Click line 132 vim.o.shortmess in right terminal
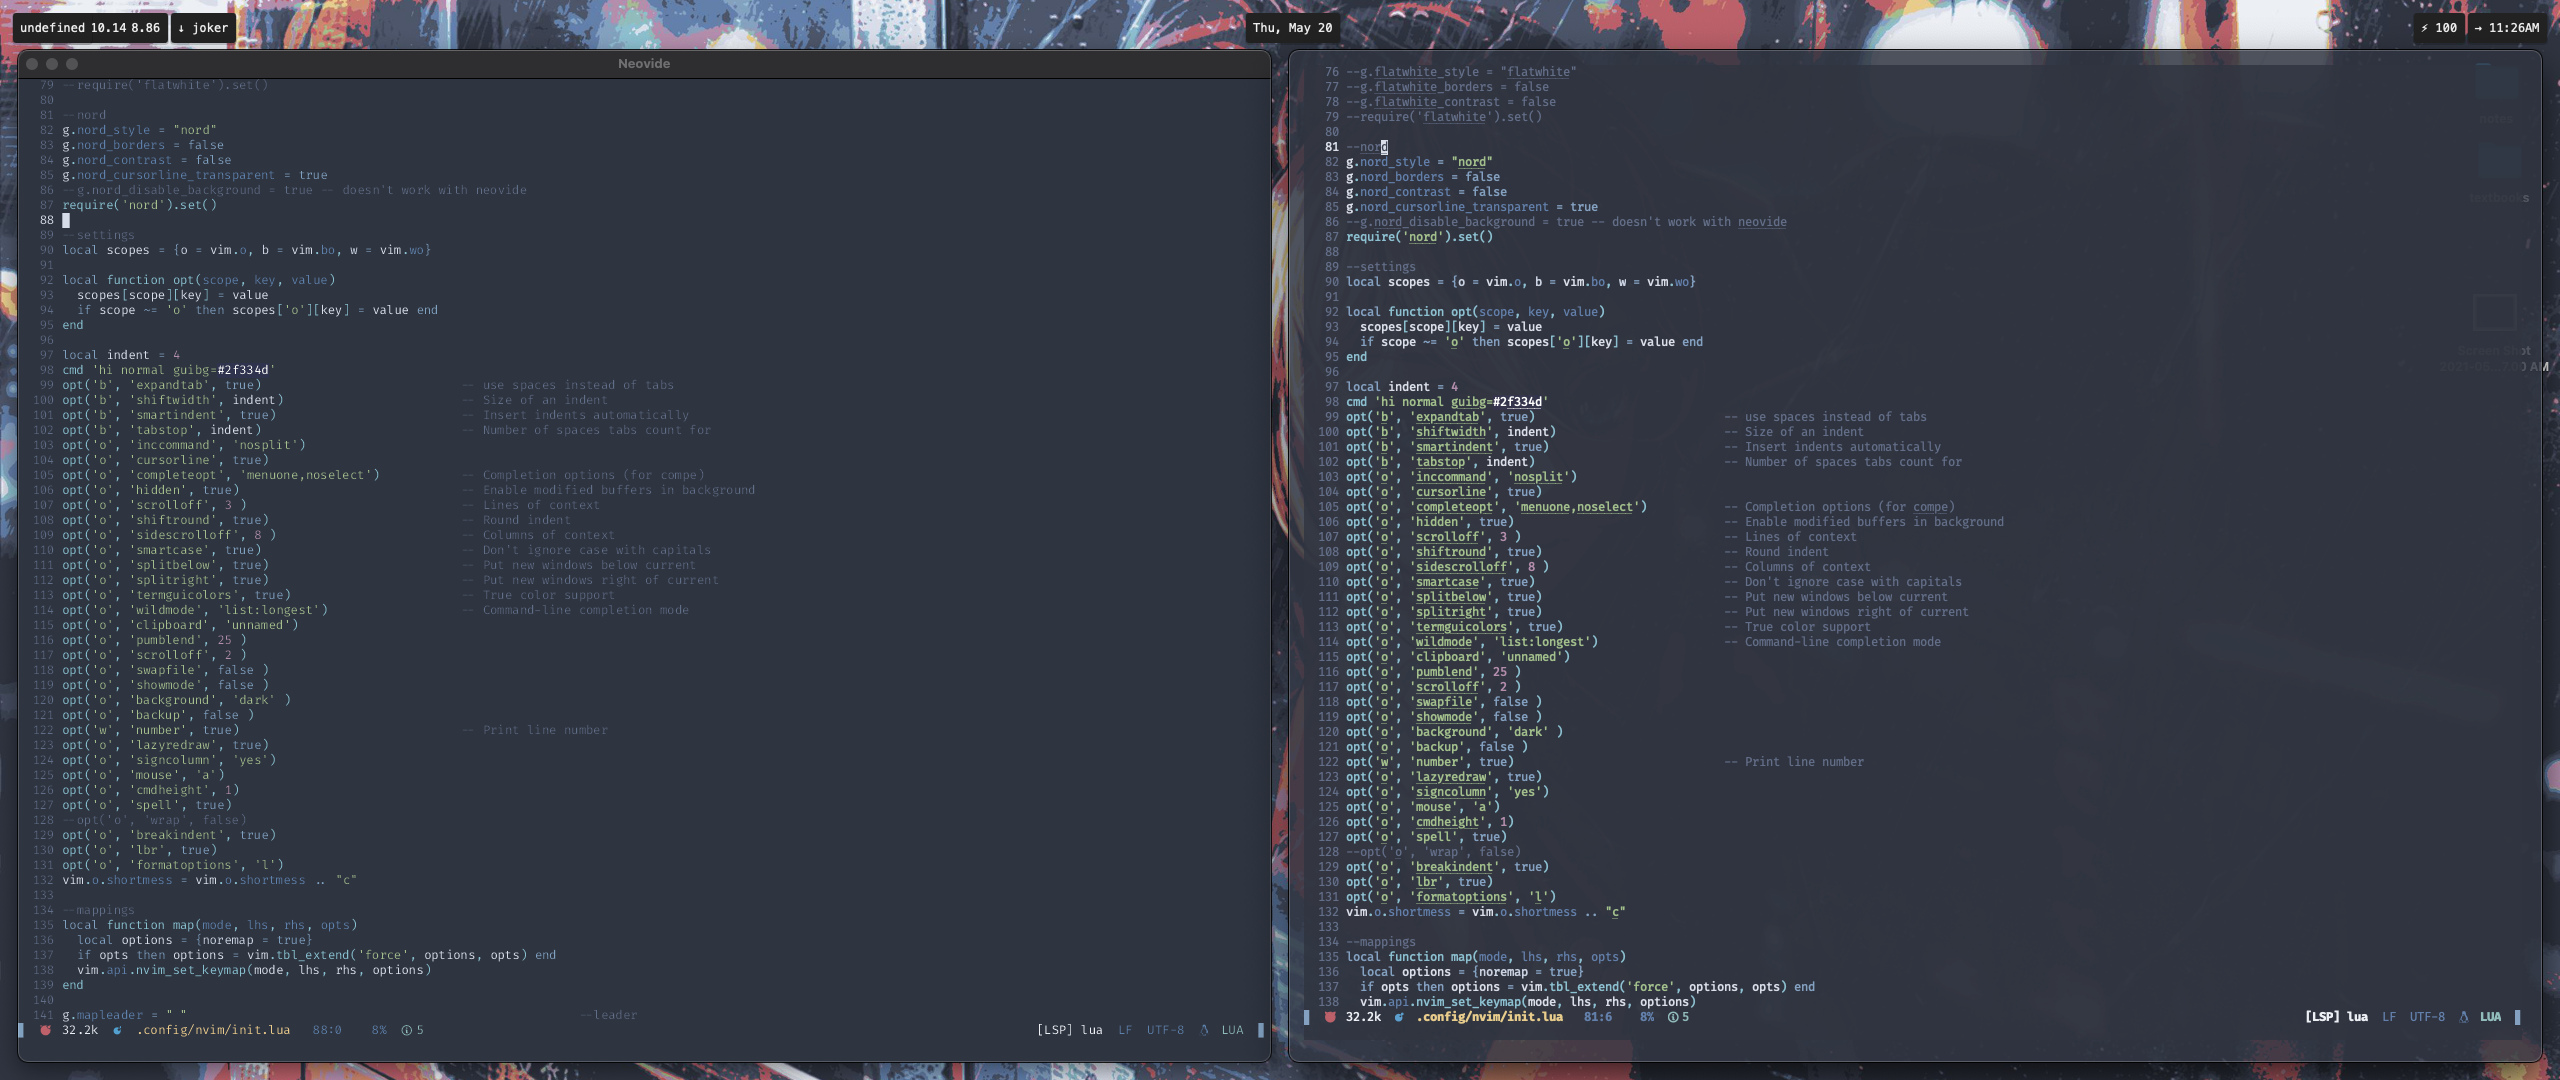Viewport: 2560px width, 1080px height. (1485, 912)
